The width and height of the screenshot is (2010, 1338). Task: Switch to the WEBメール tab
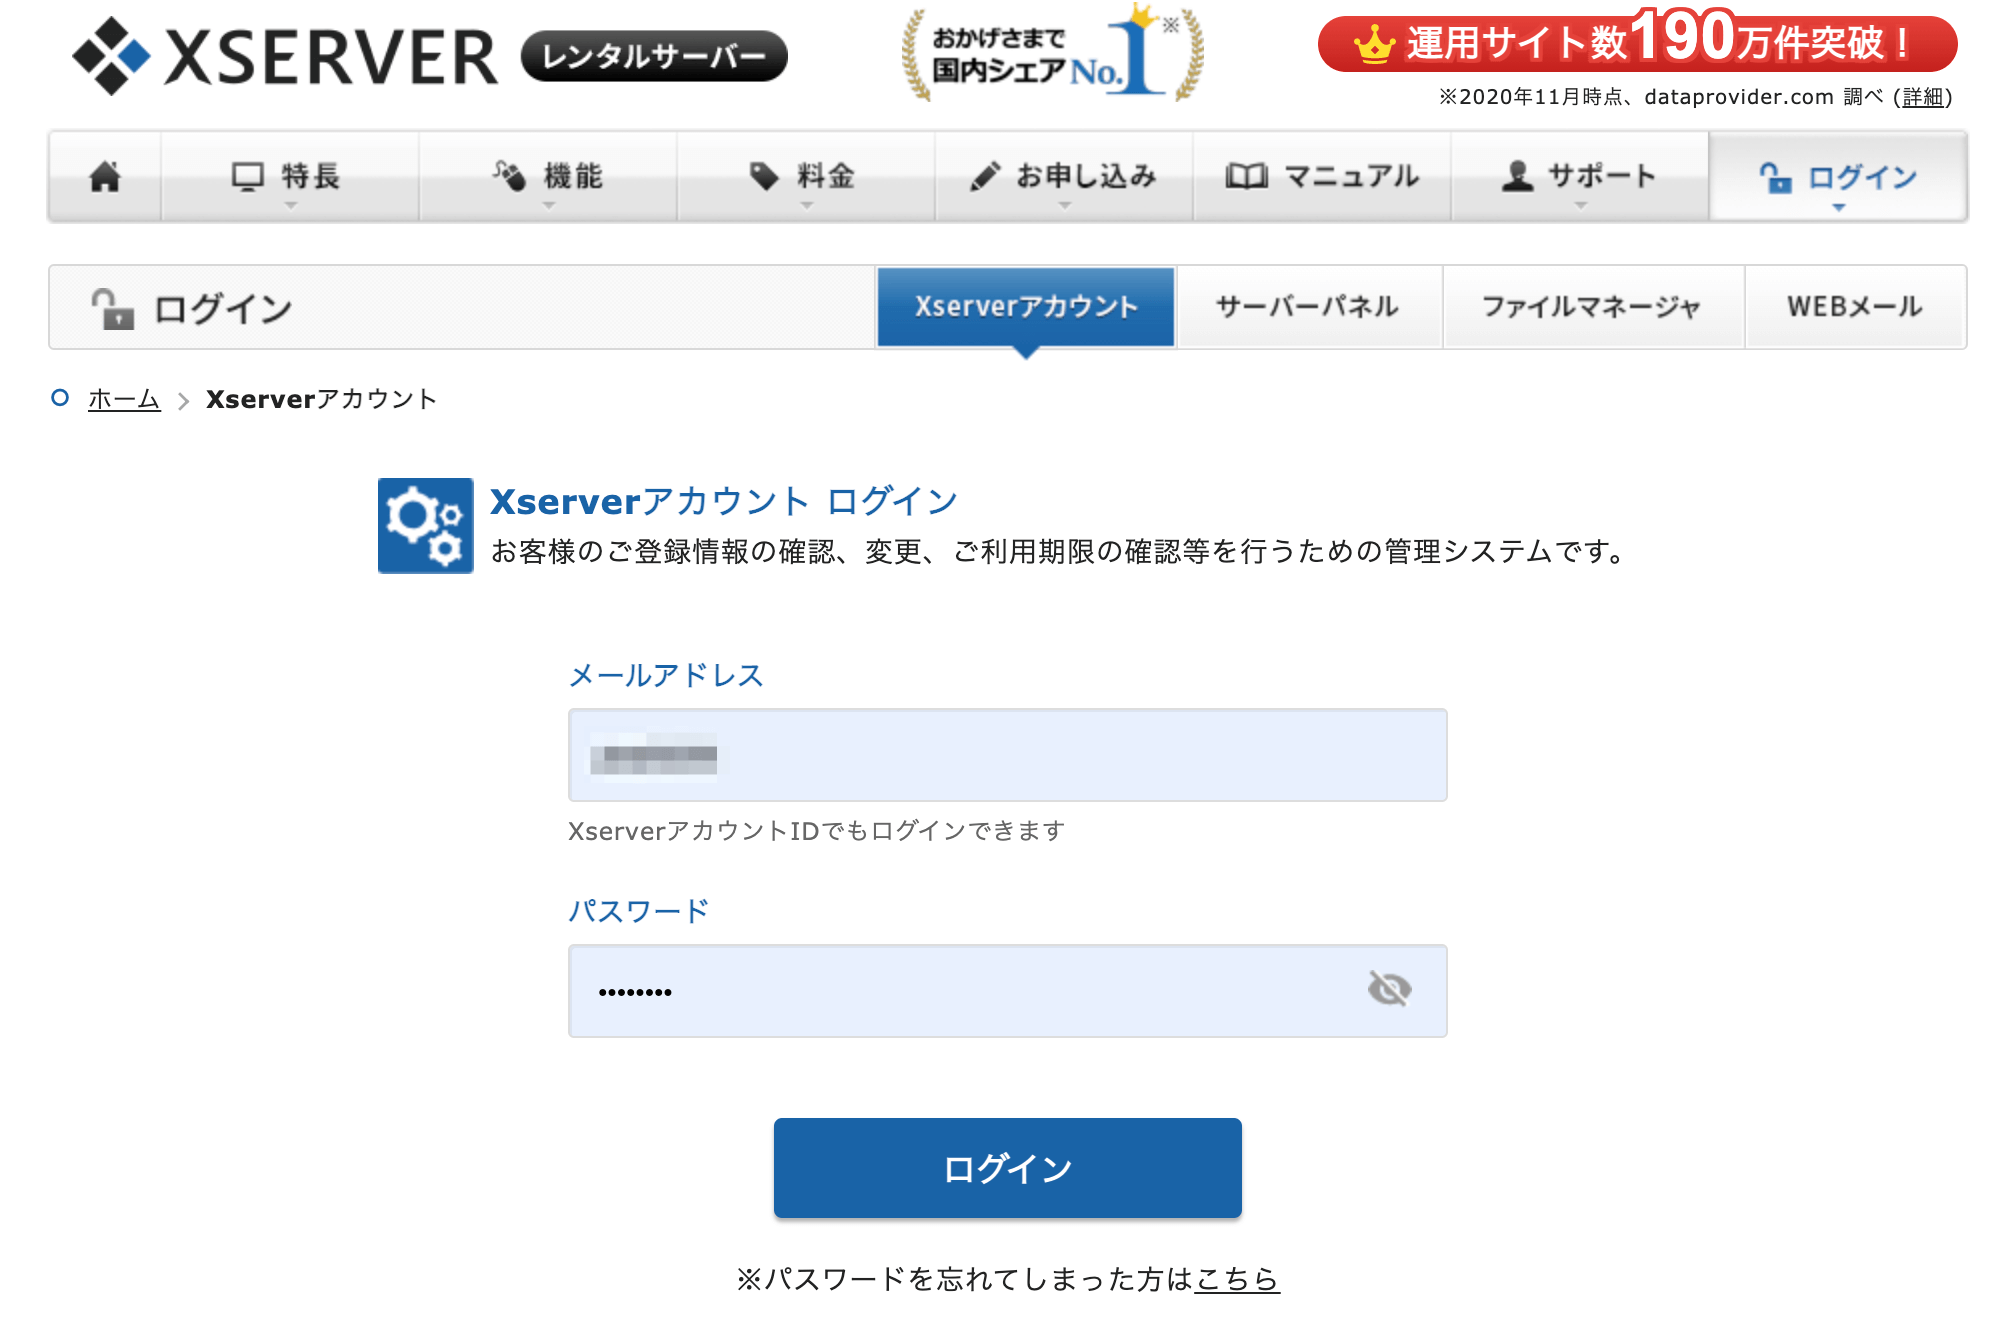[1855, 306]
